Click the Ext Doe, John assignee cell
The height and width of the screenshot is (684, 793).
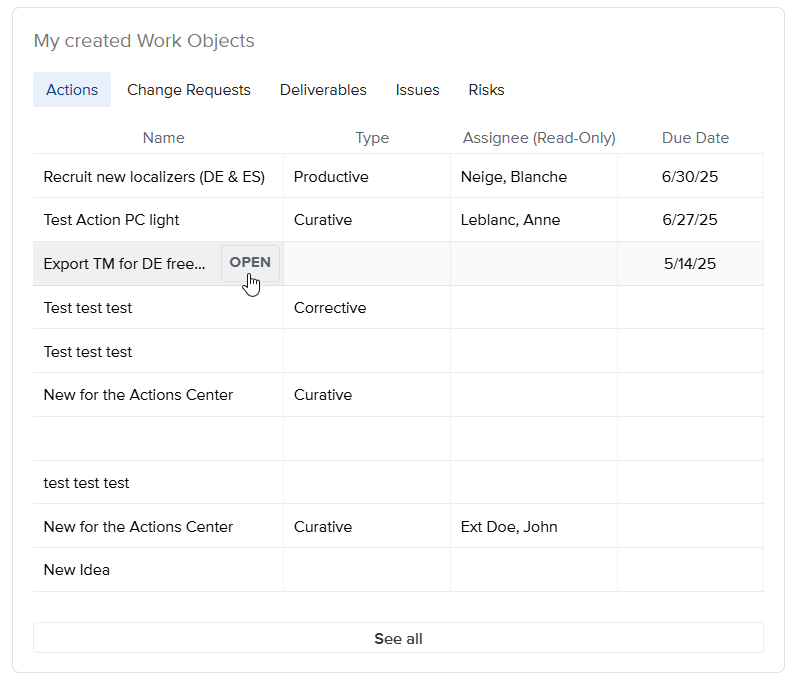tap(509, 527)
